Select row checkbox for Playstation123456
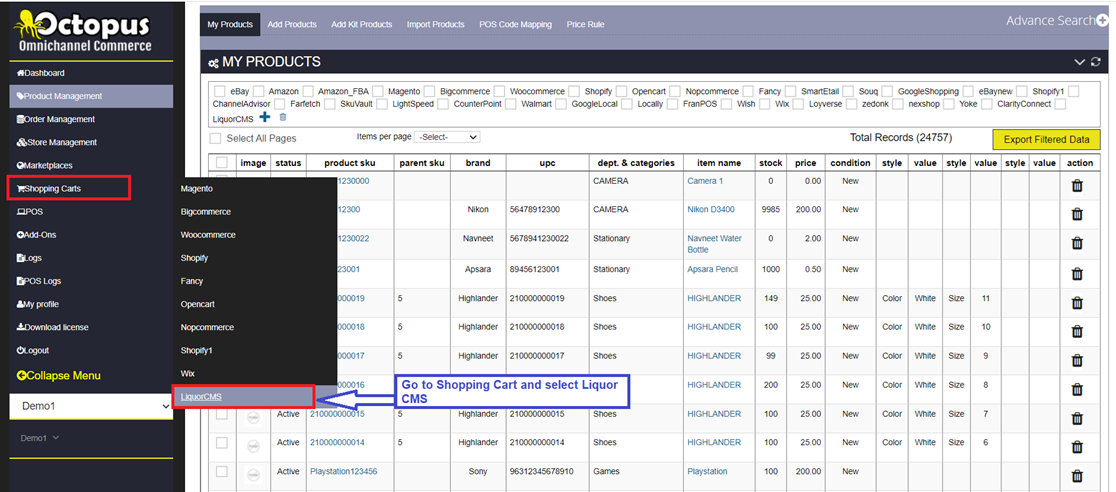 click(222, 471)
